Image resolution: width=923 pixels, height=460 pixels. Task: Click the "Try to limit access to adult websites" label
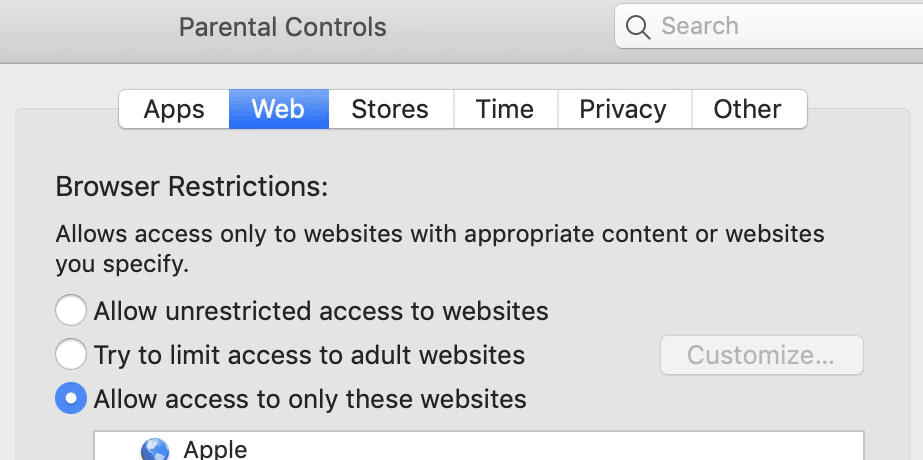(309, 354)
